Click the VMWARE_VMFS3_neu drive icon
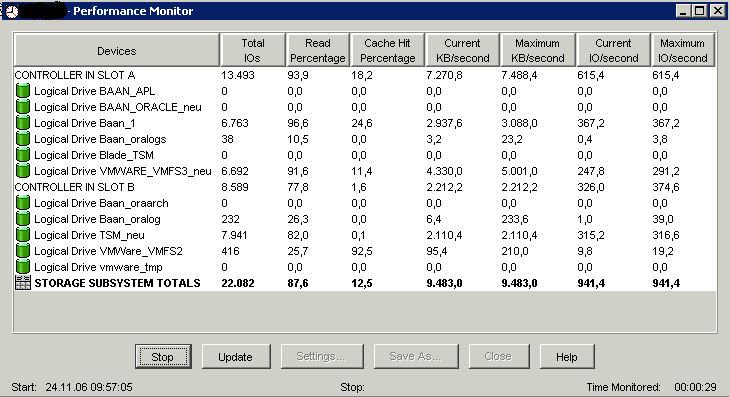Screen dimensions: 730x397 click(23, 171)
